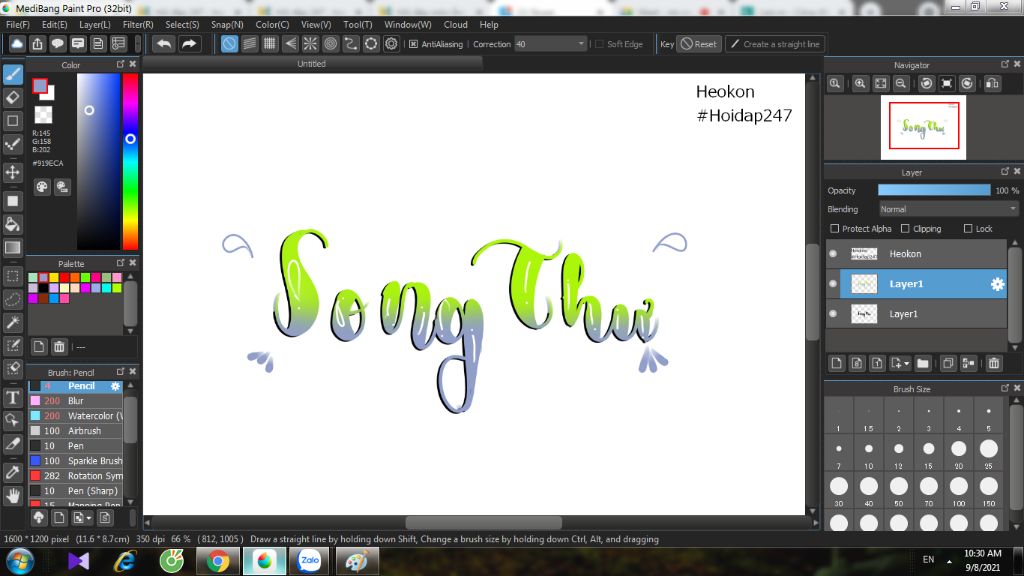Select the Move tool
Screen dimensions: 1024x576
pos(12,172)
